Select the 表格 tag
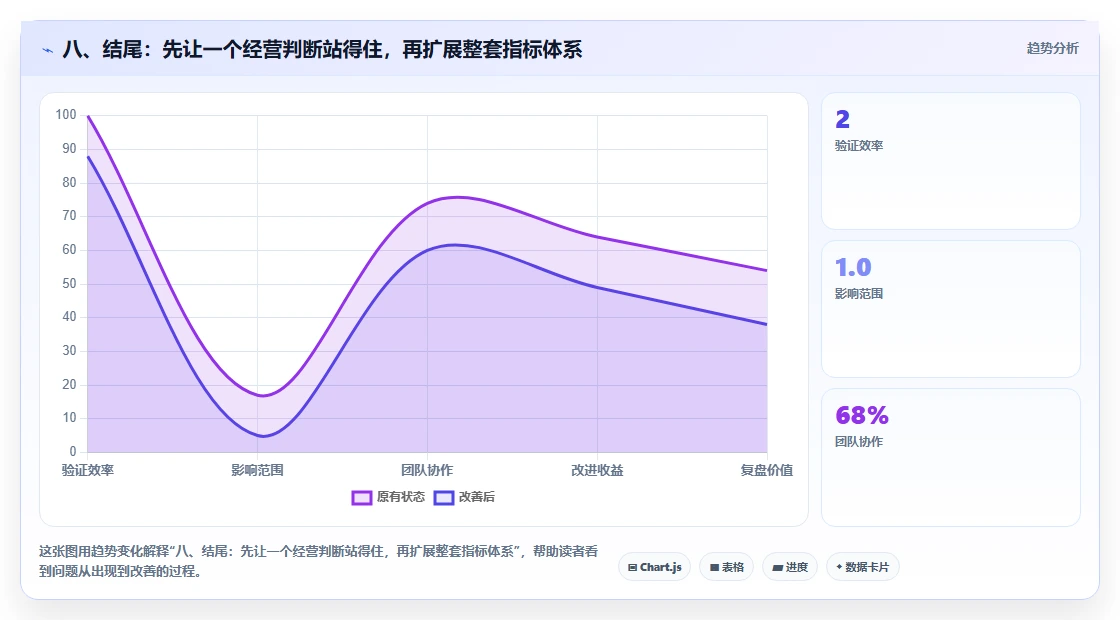 tap(726, 567)
